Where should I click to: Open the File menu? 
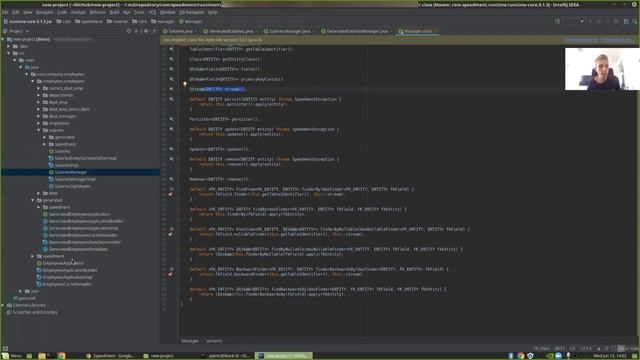pyautogui.click(x=5, y=12)
